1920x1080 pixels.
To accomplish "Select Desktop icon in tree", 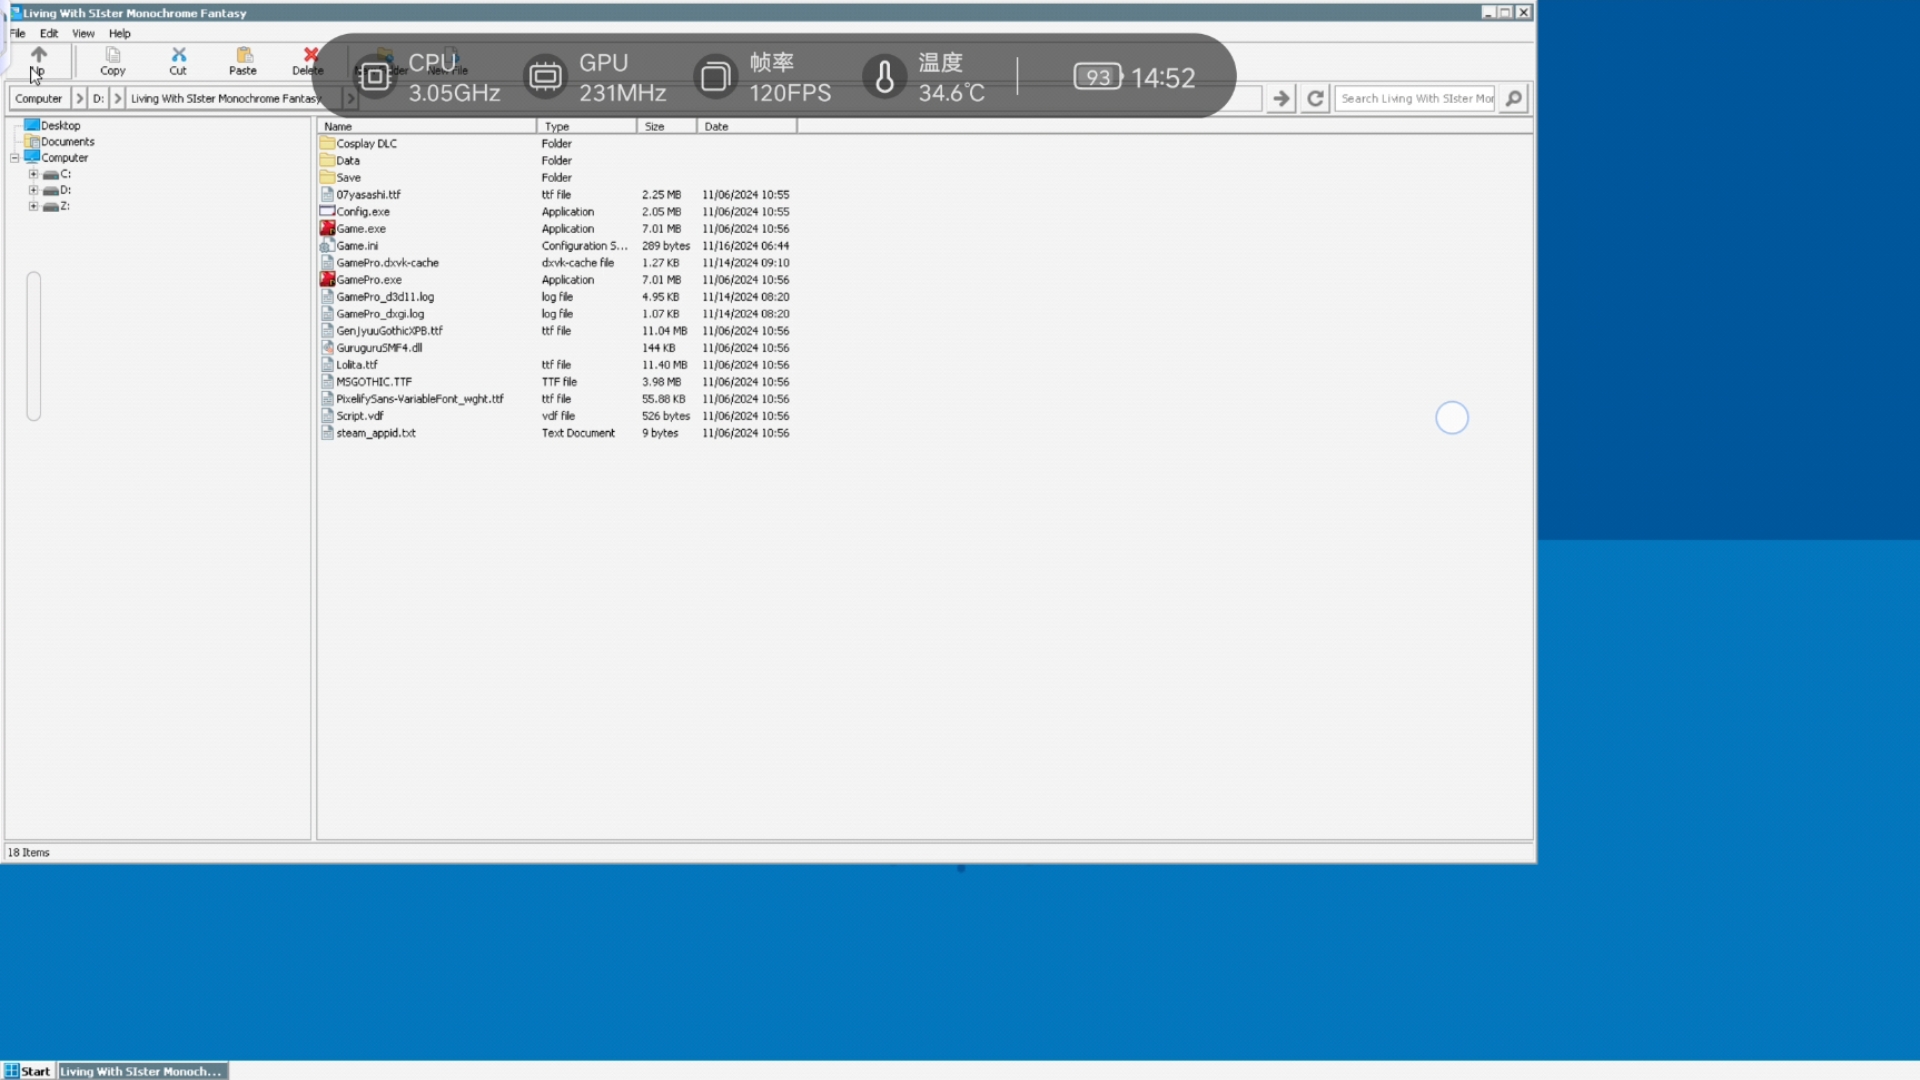I will (32, 125).
